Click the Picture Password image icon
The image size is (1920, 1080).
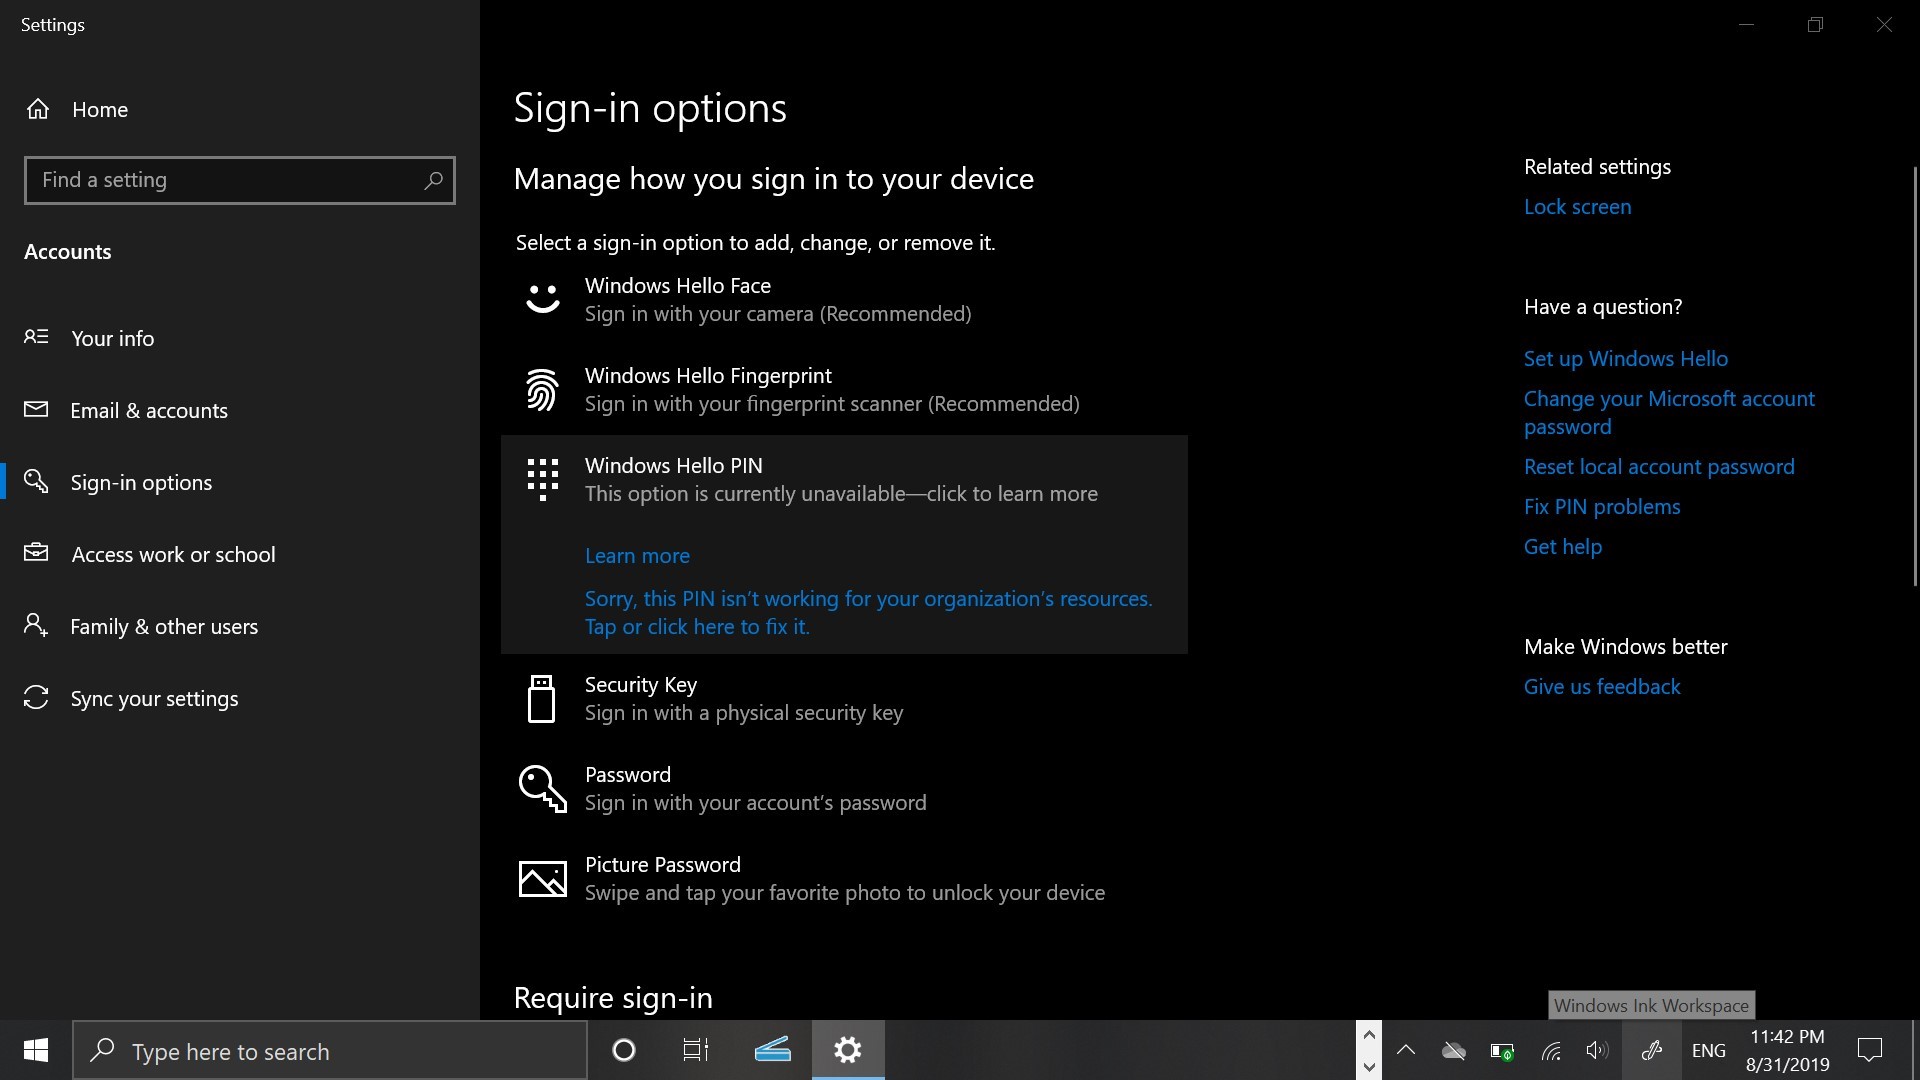pos(543,879)
